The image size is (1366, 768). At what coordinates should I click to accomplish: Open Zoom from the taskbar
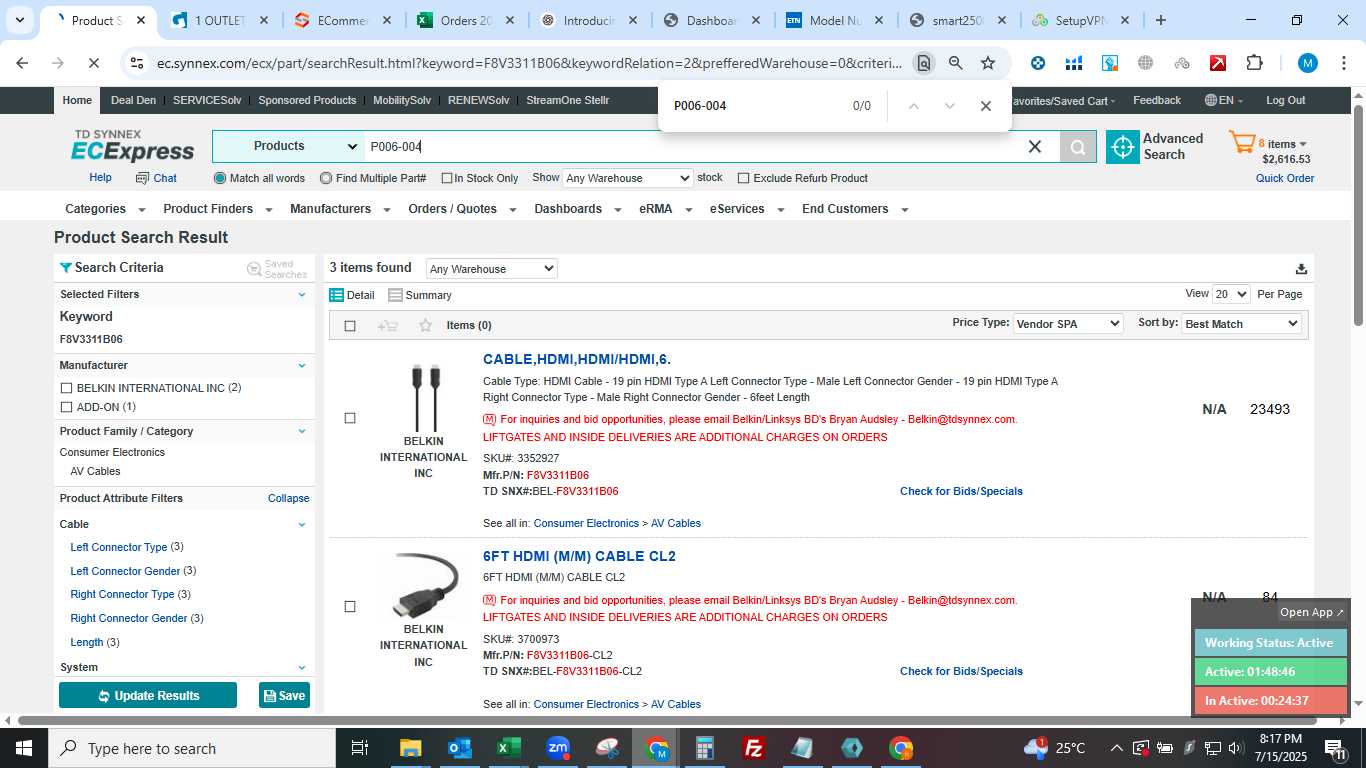(559, 748)
